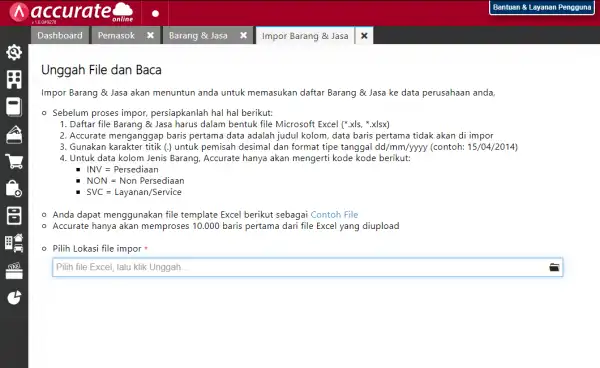Switch to the Pemasok tab

tap(116, 36)
